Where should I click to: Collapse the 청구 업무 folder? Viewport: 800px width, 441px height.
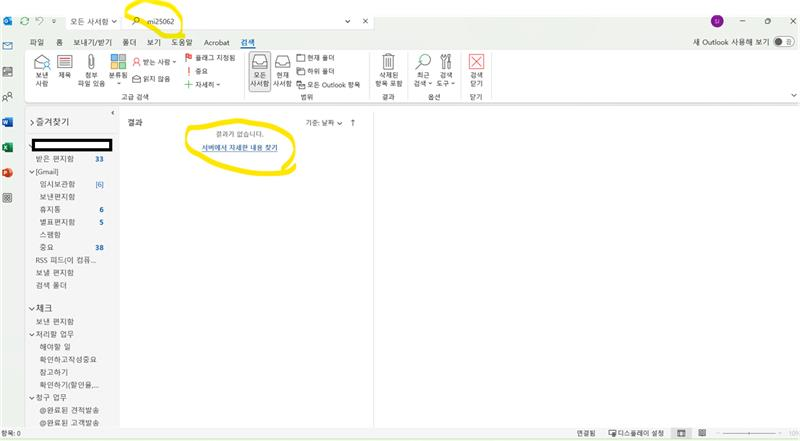(32, 398)
